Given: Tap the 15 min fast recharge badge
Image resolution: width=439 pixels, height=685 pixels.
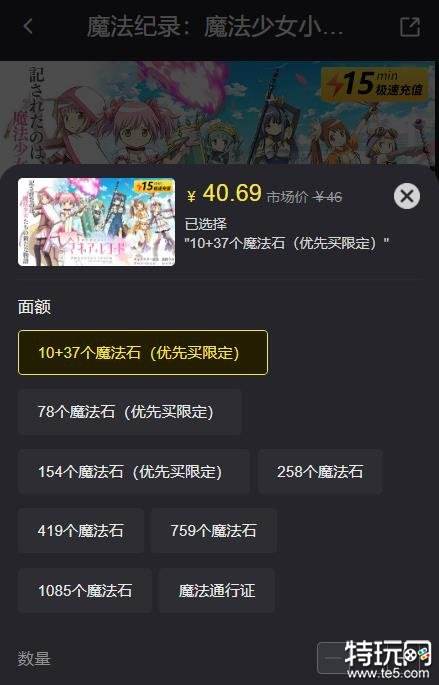Looking at the screenshot, I should (375, 84).
